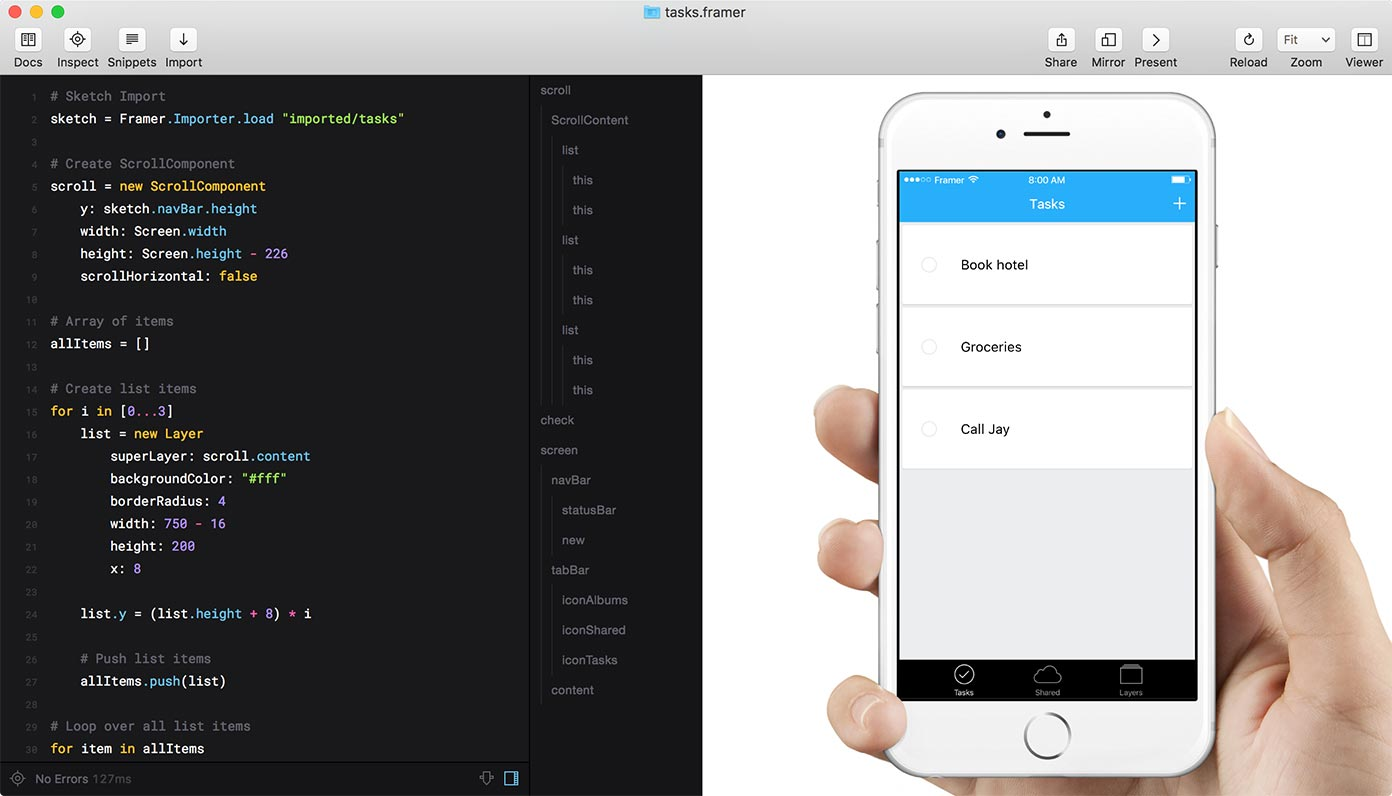The width and height of the screenshot is (1392, 796).
Task: Switch to the Shared tab in the preview
Action: (1047, 679)
